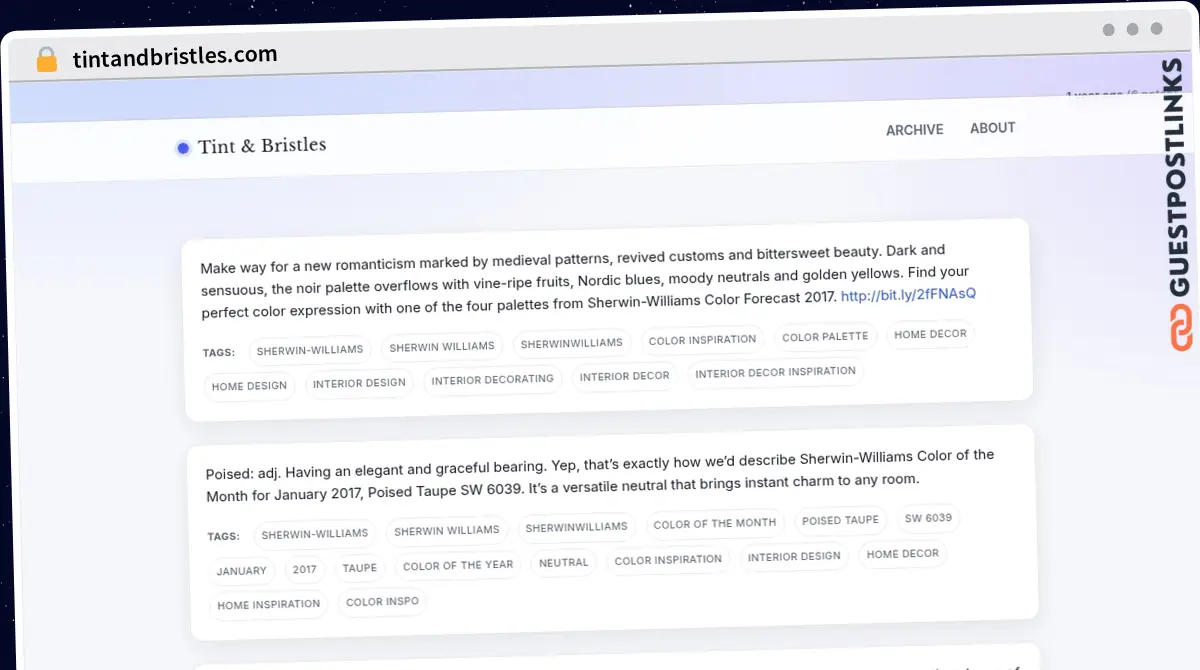1200x670 pixels.
Task: Click the blue dot site logo
Action: [x=183, y=149]
